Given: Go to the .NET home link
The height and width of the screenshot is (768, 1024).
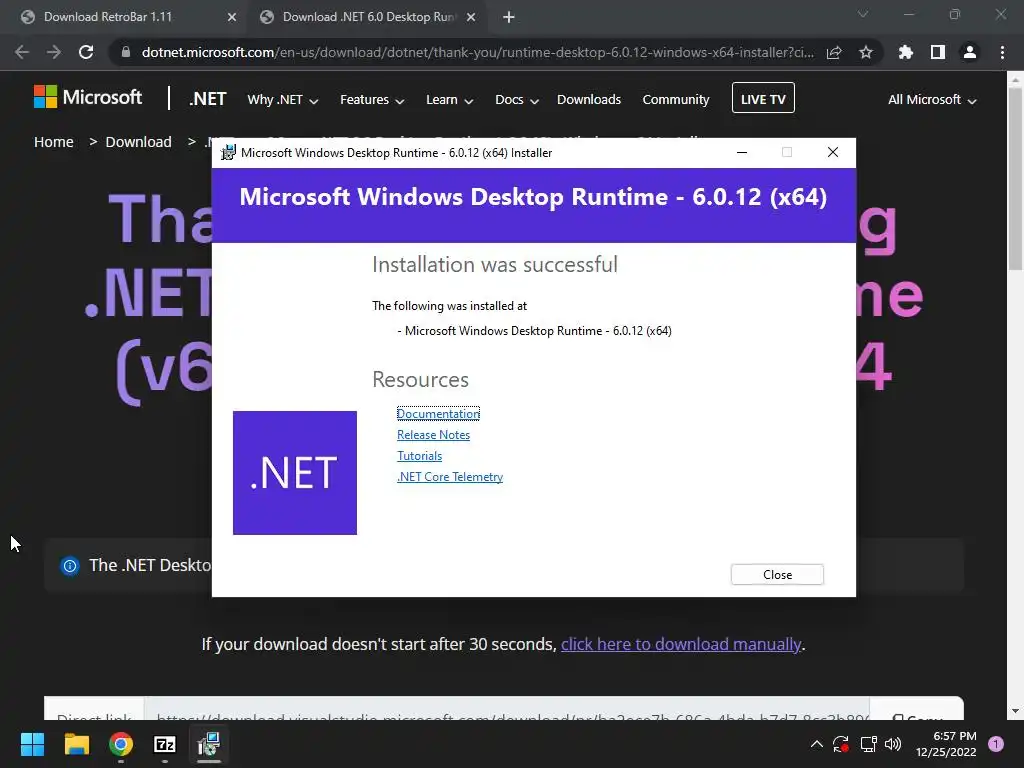Looking at the screenshot, I should pyautogui.click(x=208, y=99).
